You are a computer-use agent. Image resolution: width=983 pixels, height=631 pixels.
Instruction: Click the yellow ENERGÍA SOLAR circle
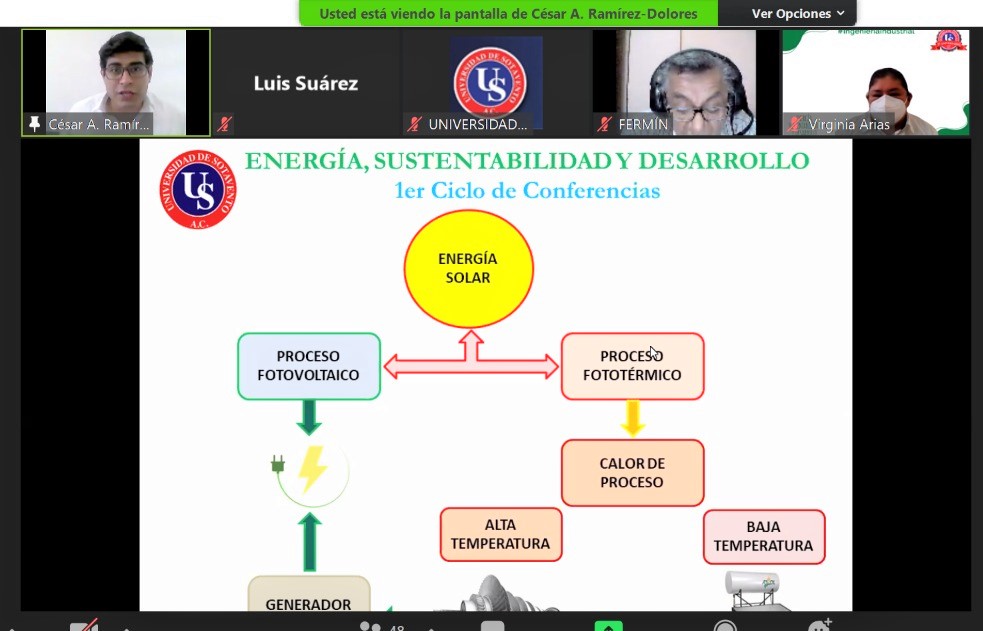(x=468, y=269)
